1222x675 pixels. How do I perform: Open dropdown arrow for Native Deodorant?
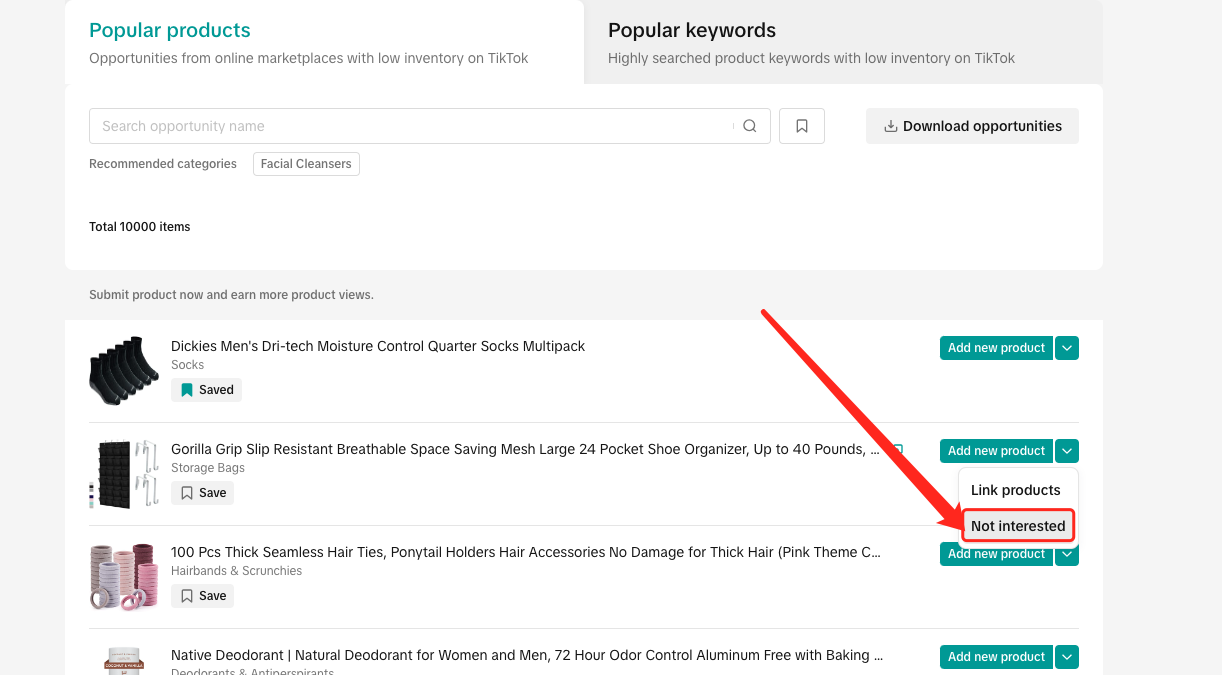(1067, 657)
